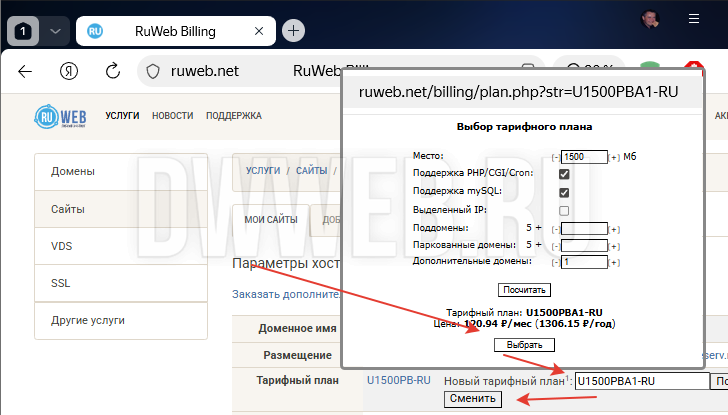The image size is (728, 415).
Task: Open the НОВОСТИ menu item
Action: pyautogui.click(x=173, y=116)
